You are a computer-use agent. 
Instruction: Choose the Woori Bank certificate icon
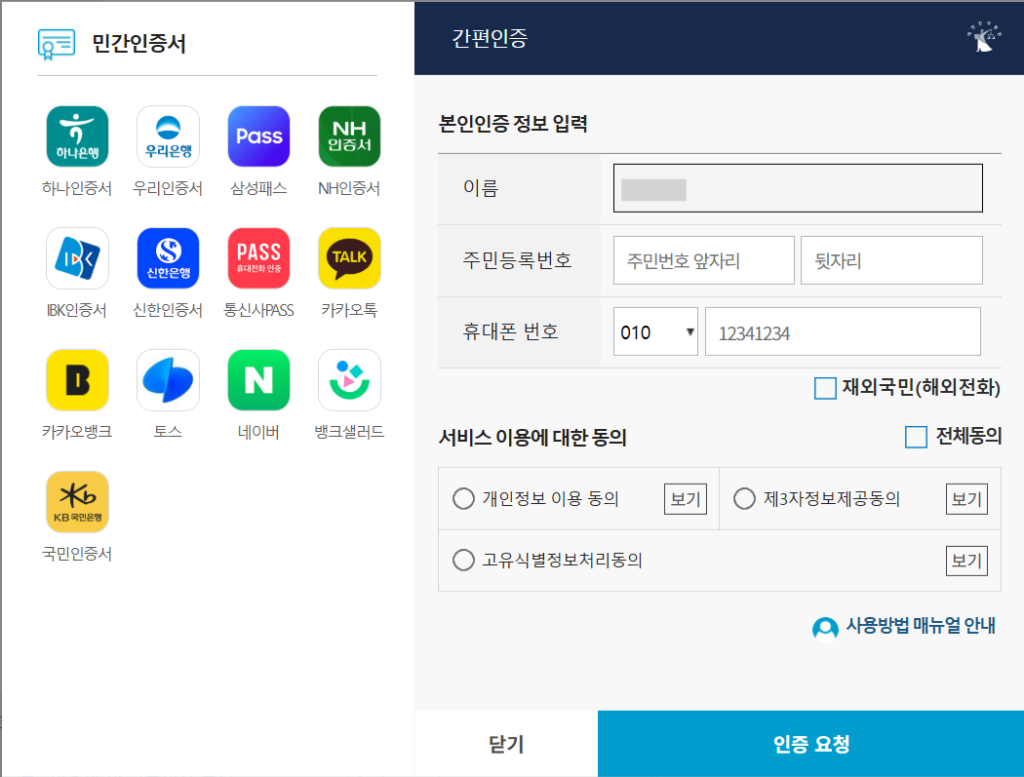coord(168,136)
